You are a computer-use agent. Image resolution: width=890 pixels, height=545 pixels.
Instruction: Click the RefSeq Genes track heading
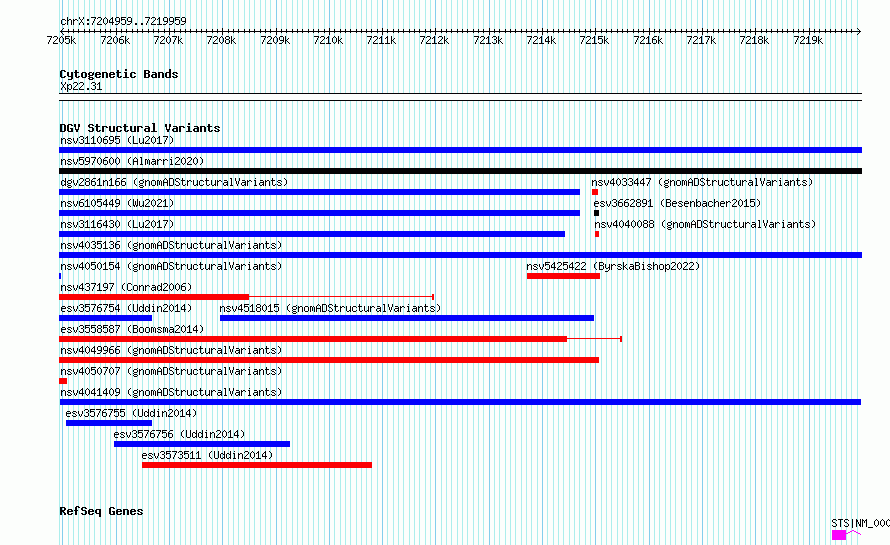tap(101, 511)
